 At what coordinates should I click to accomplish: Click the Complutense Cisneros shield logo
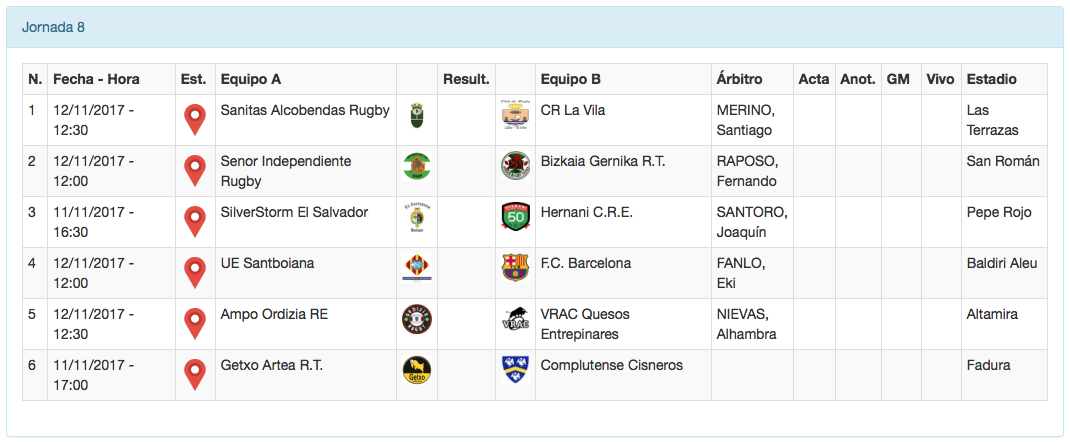(x=515, y=370)
